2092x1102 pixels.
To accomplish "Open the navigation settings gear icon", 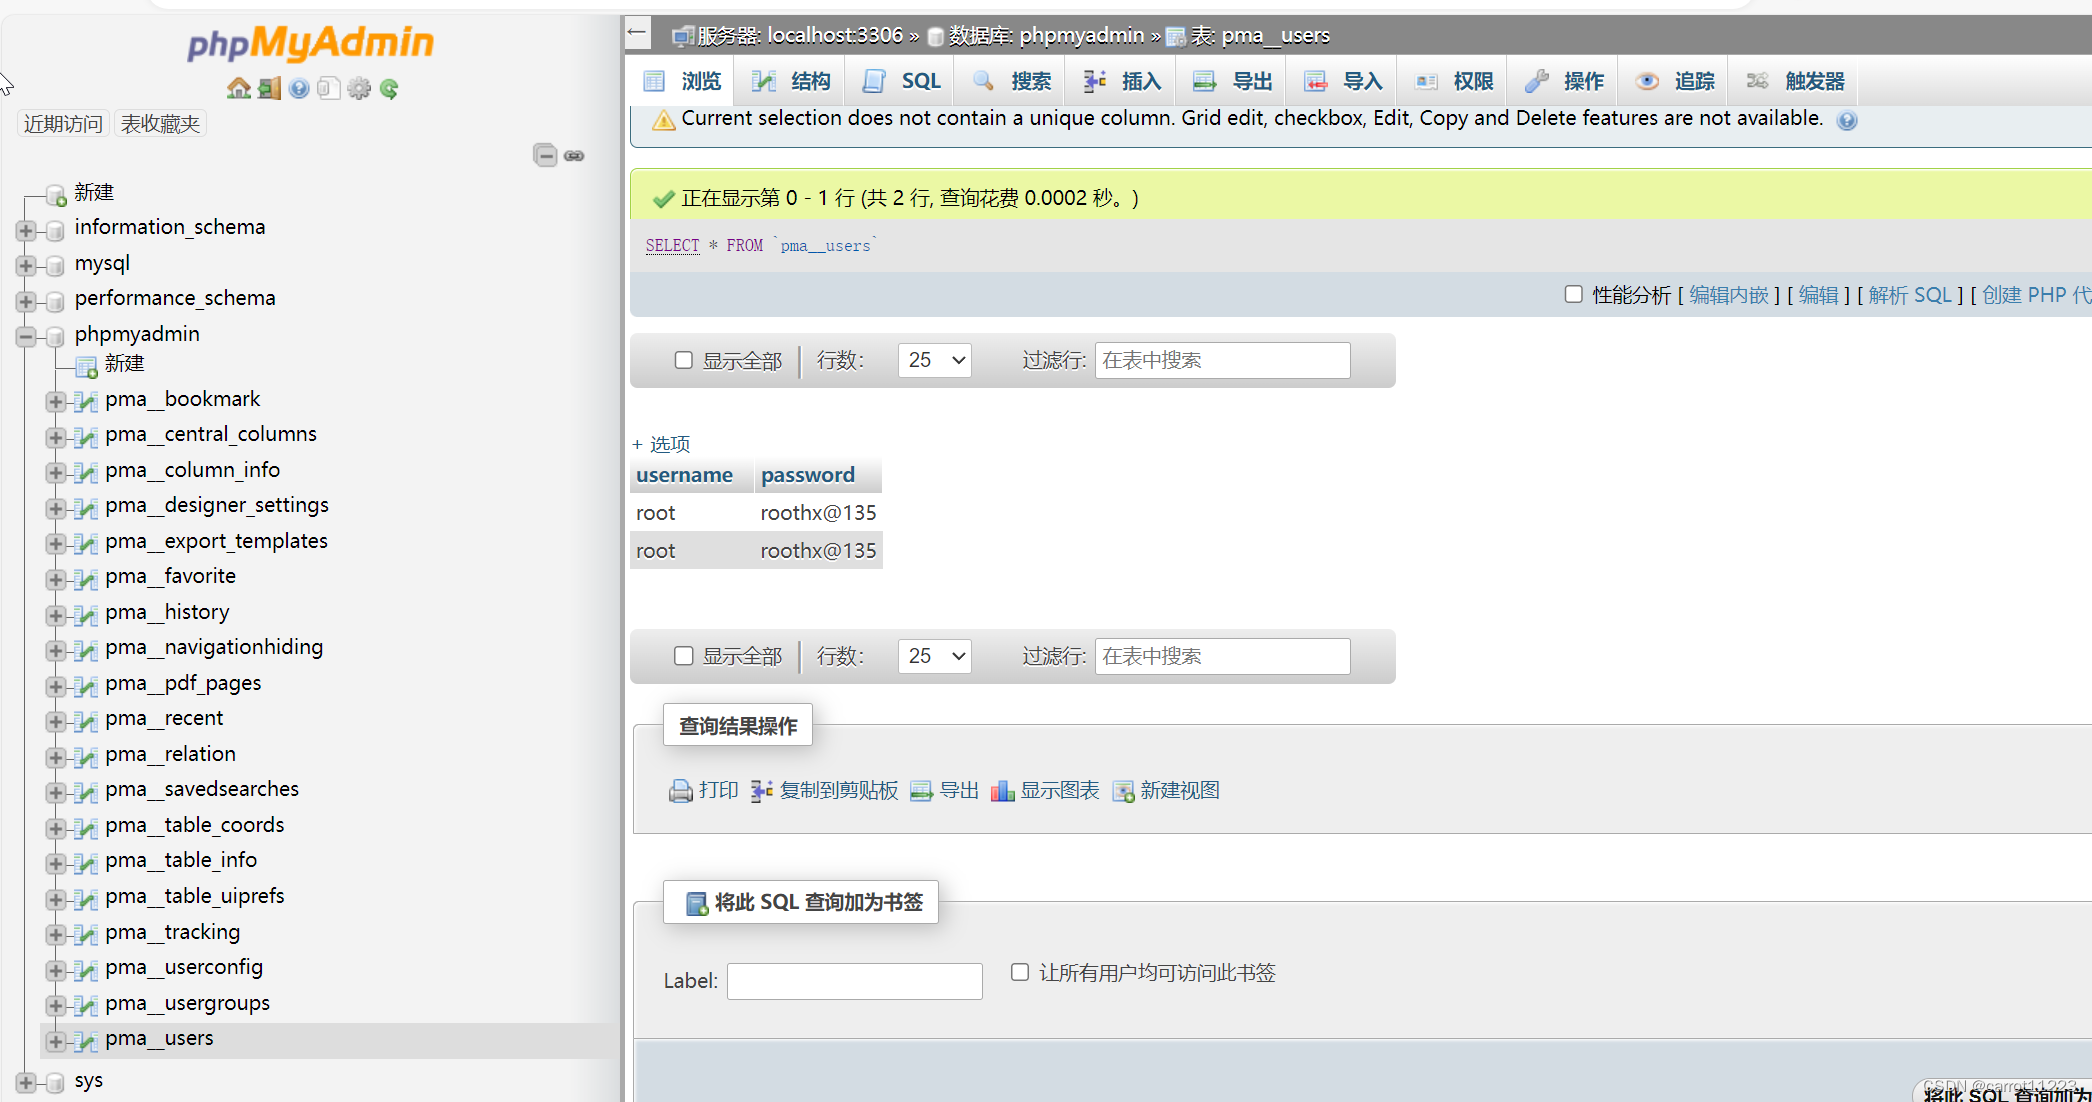I will click(x=359, y=88).
